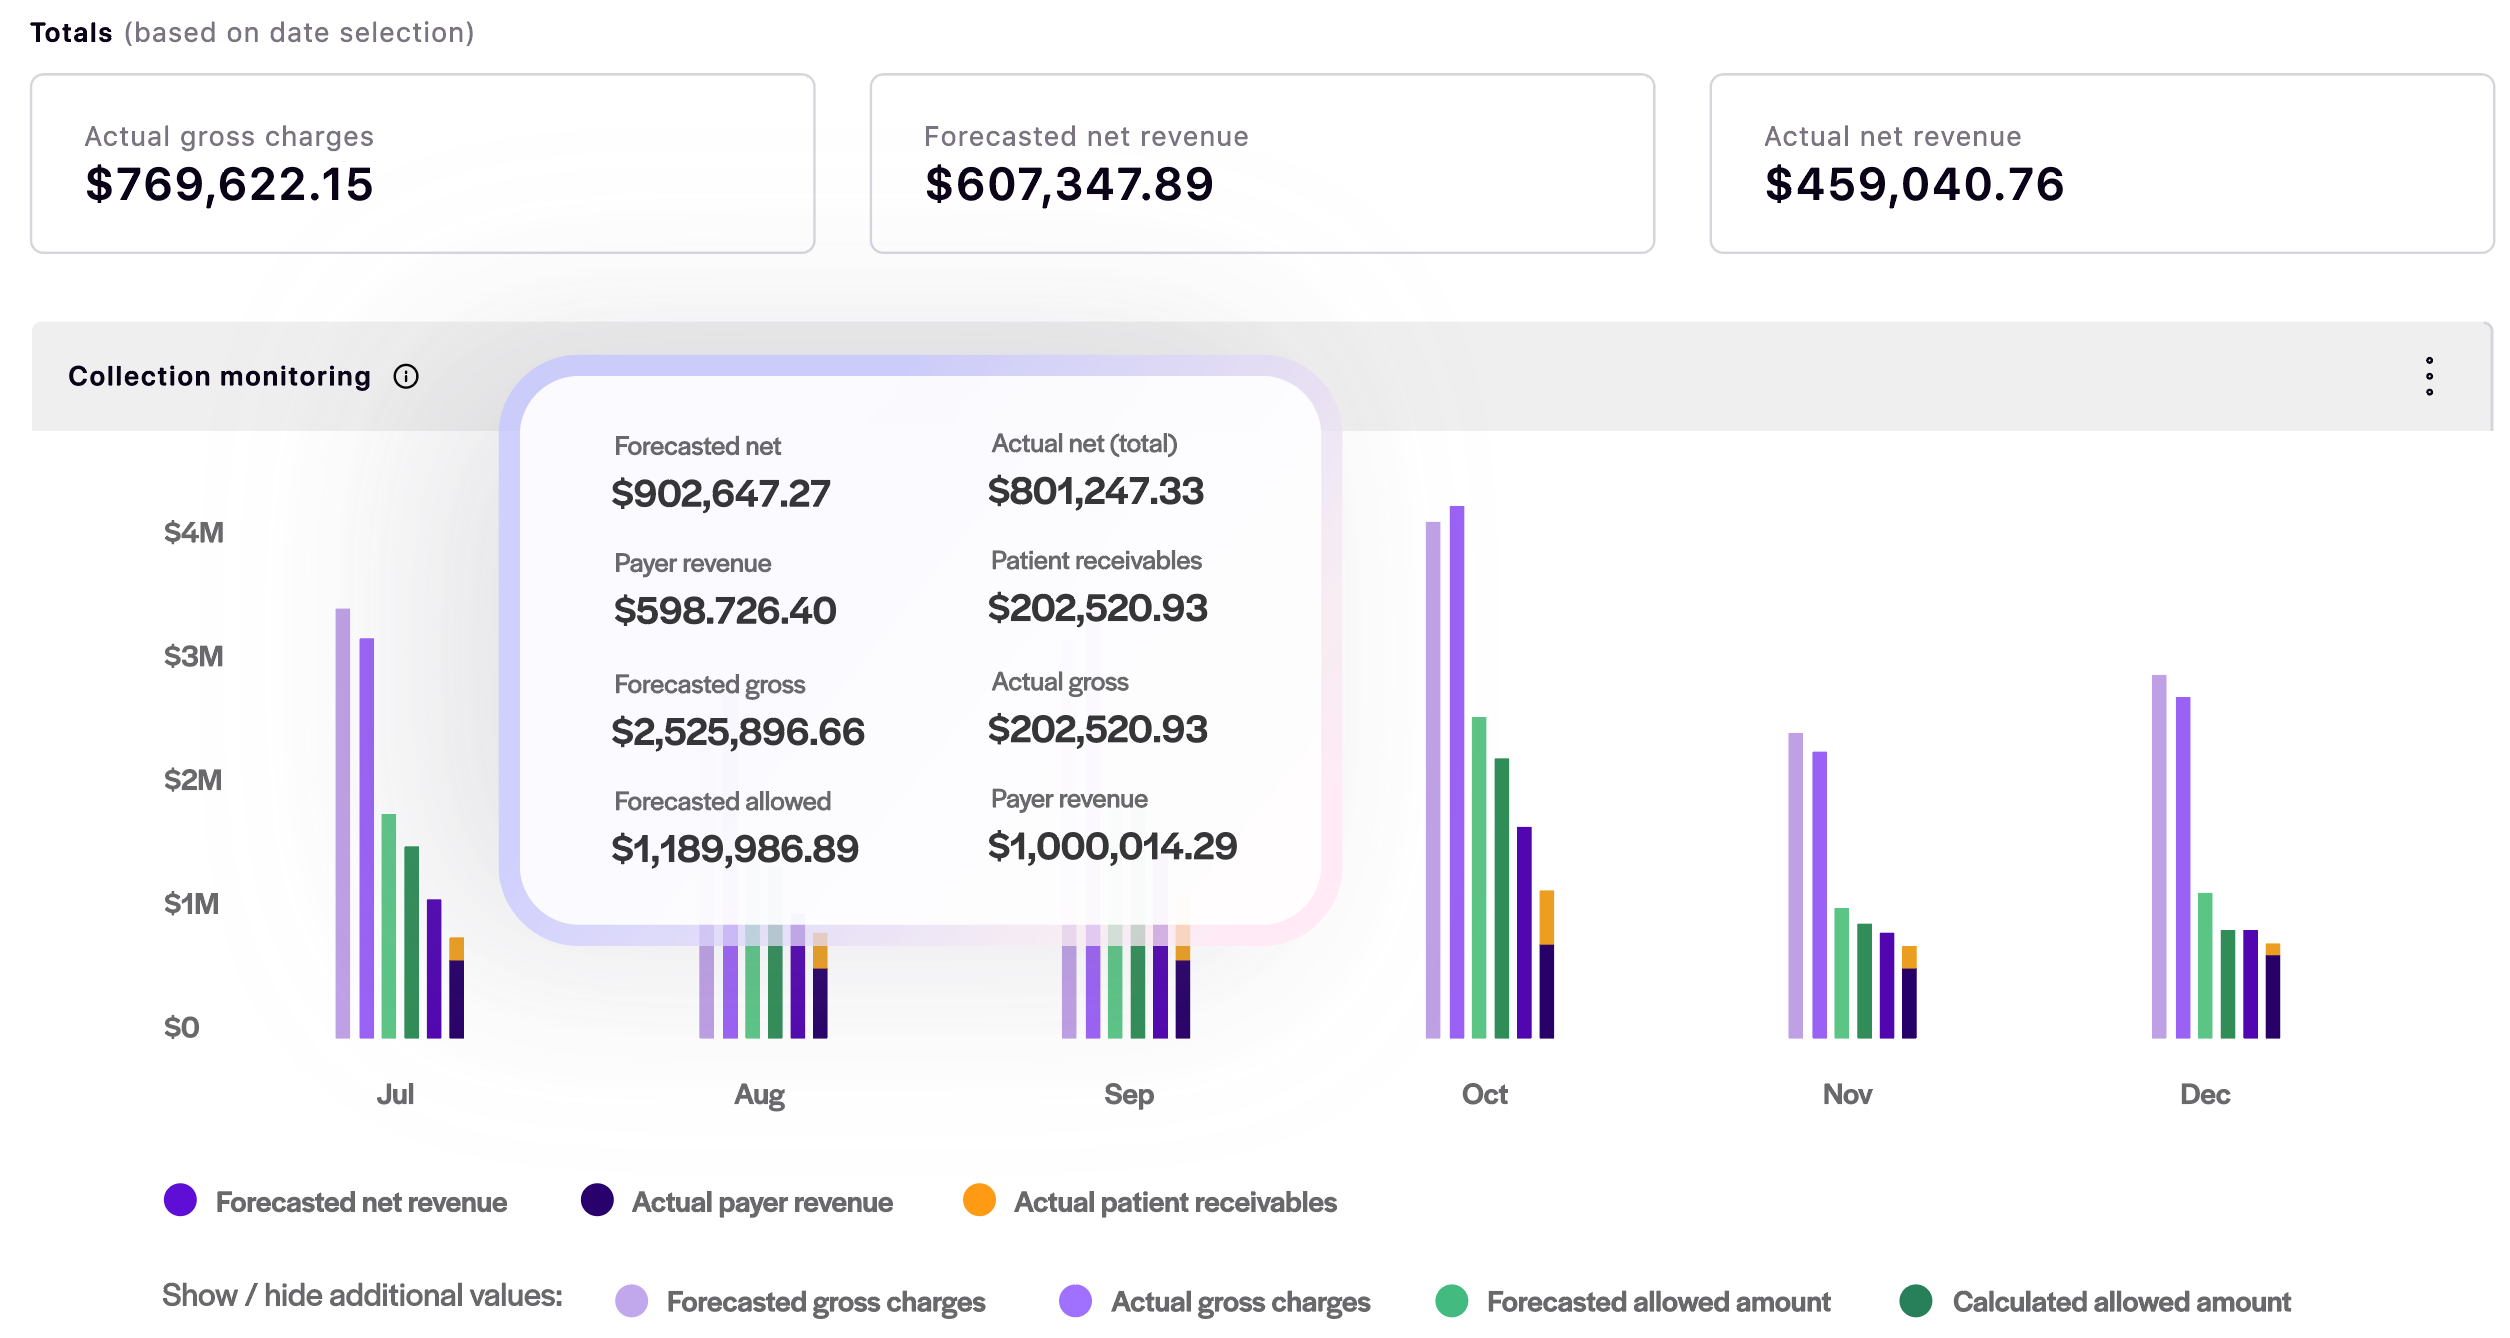Click the Nov forecasted gross charges bar
Screen dimensions: 2510x1338
click(1795, 885)
